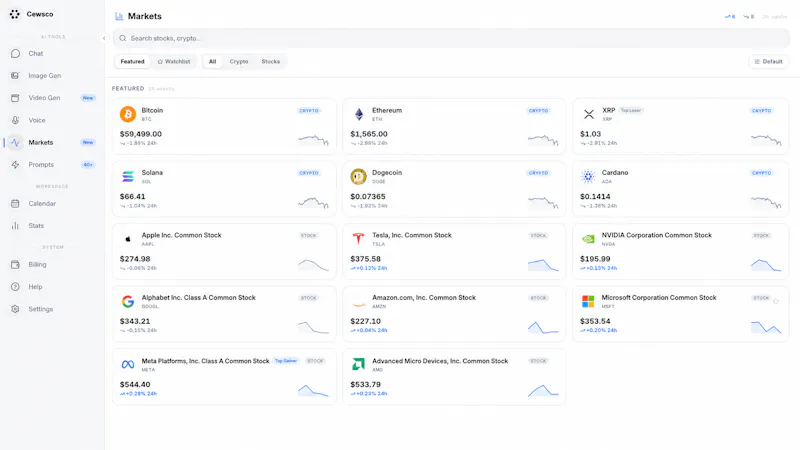
Task: Select the Crypto filter tab
Action: 239,62
